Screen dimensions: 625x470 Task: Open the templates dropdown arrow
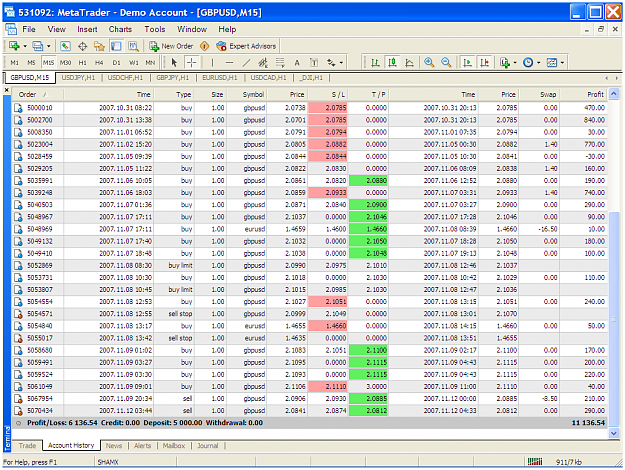[562, 63]
